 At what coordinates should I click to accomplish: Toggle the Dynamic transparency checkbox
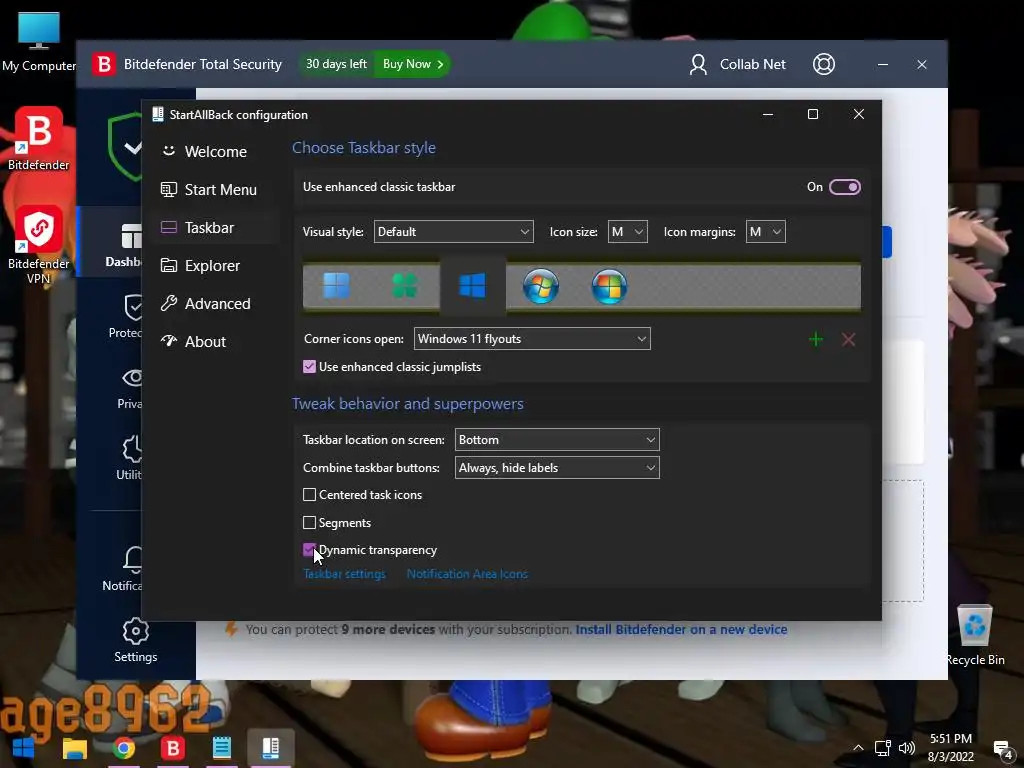coord(310,550)
